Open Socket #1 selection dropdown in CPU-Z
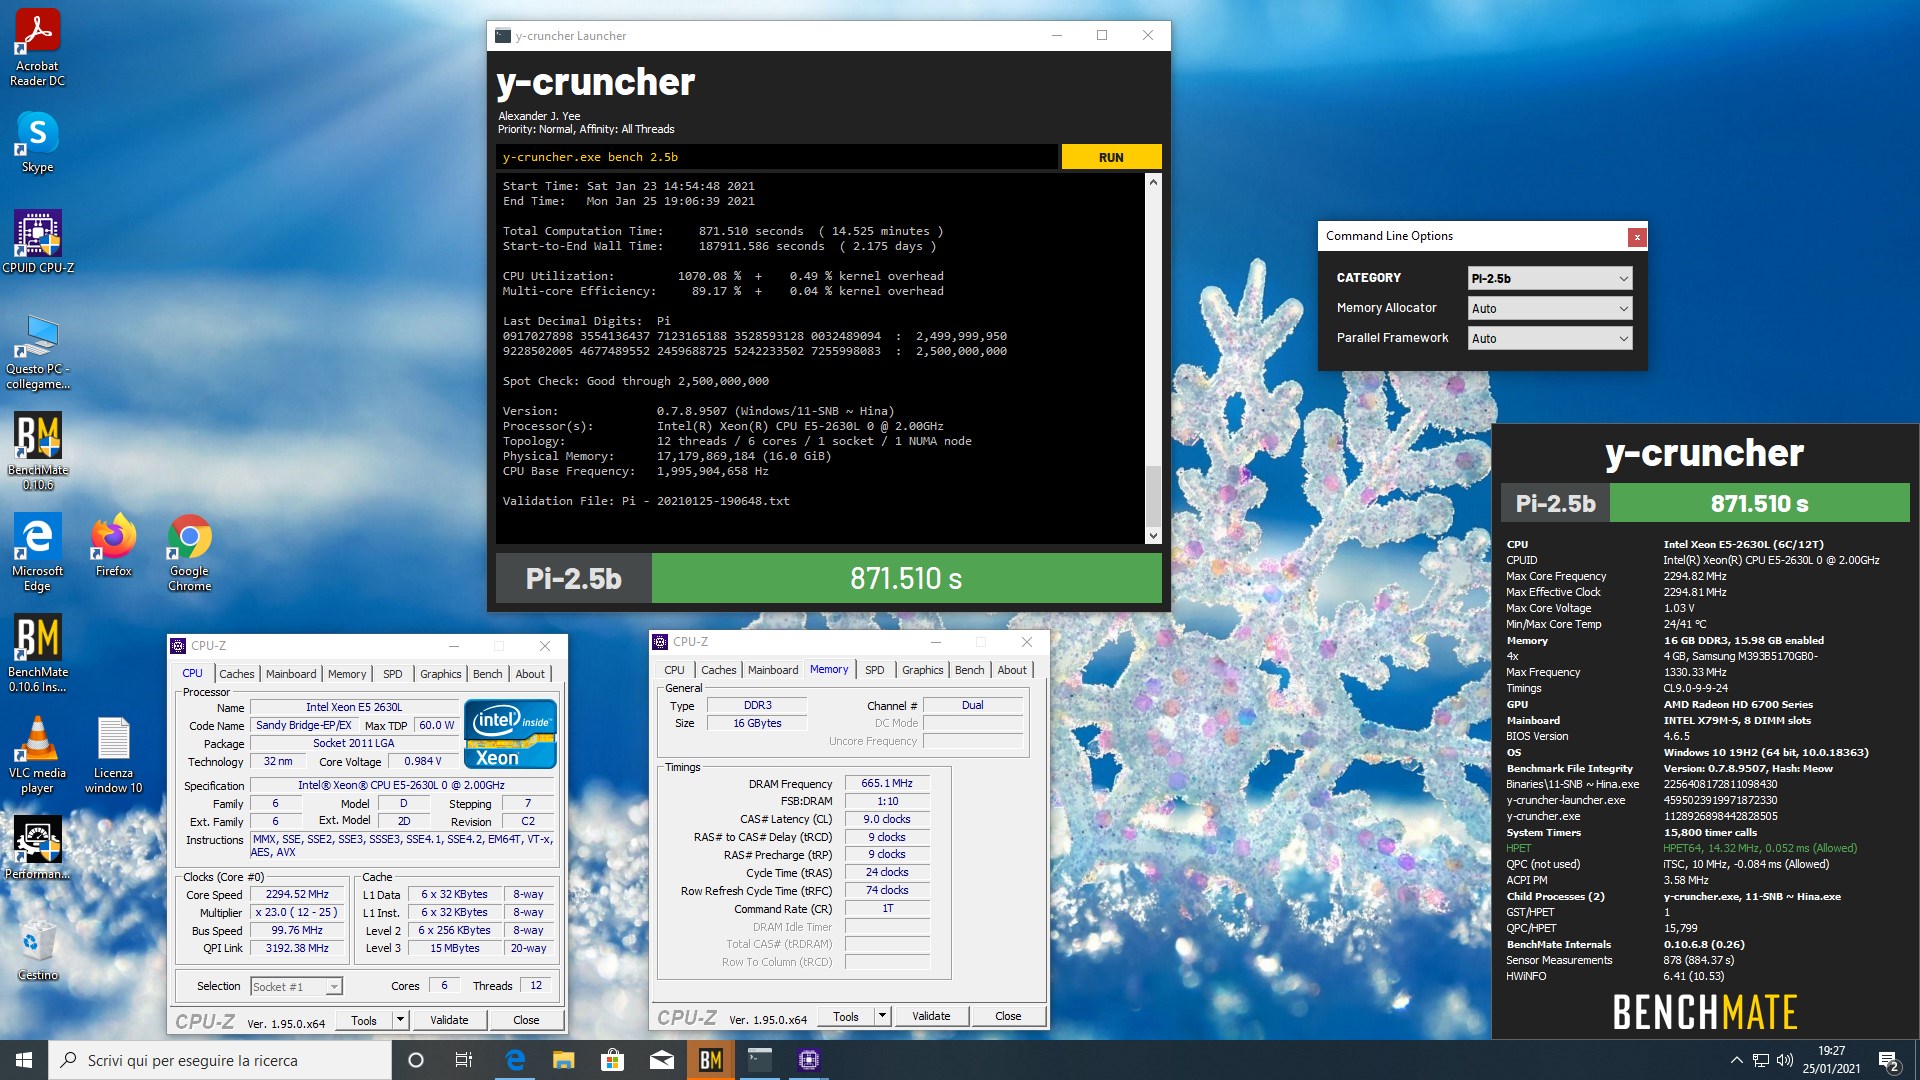The image size is (1920, 1080). [x=296, y=986]
